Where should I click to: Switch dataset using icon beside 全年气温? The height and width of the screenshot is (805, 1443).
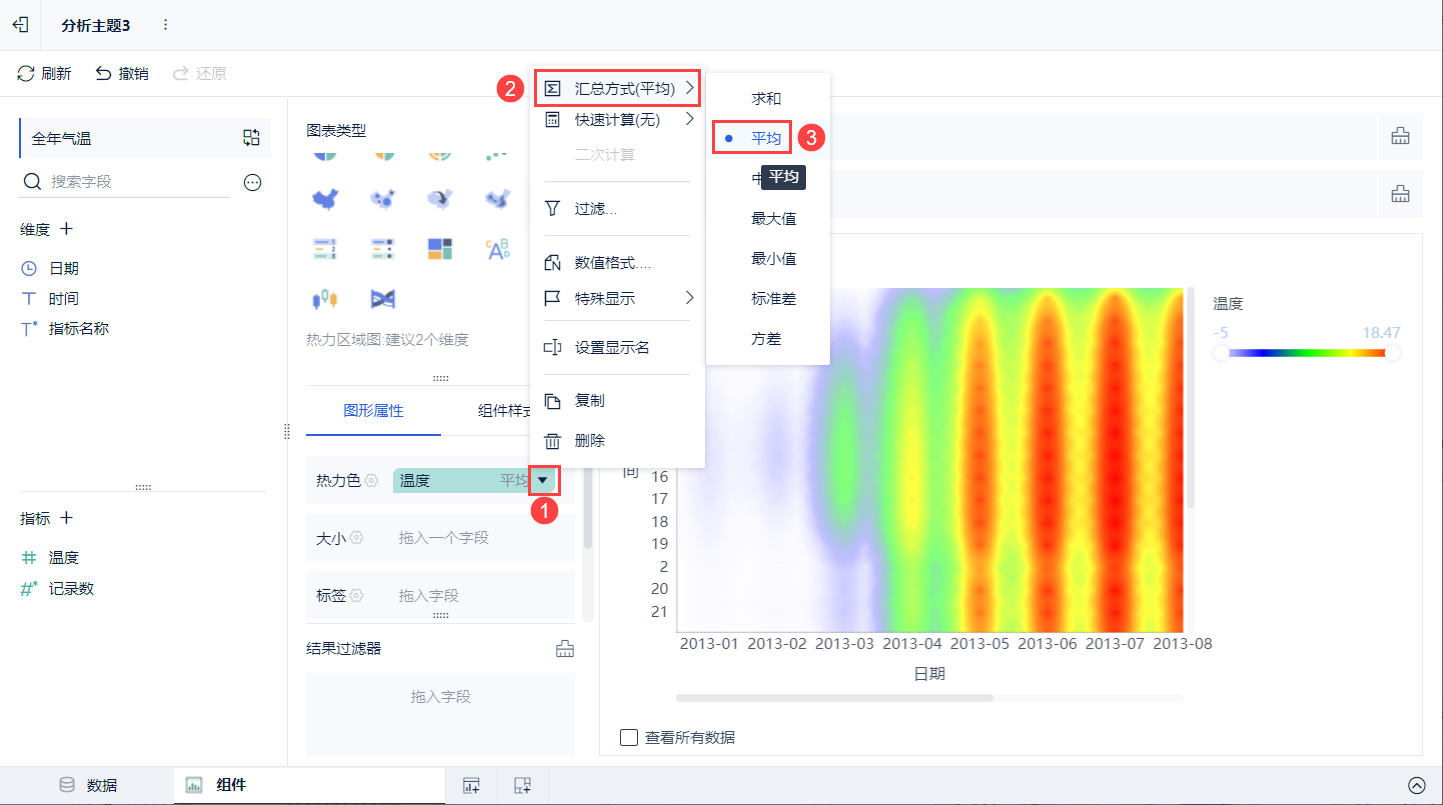coord(251,138)
